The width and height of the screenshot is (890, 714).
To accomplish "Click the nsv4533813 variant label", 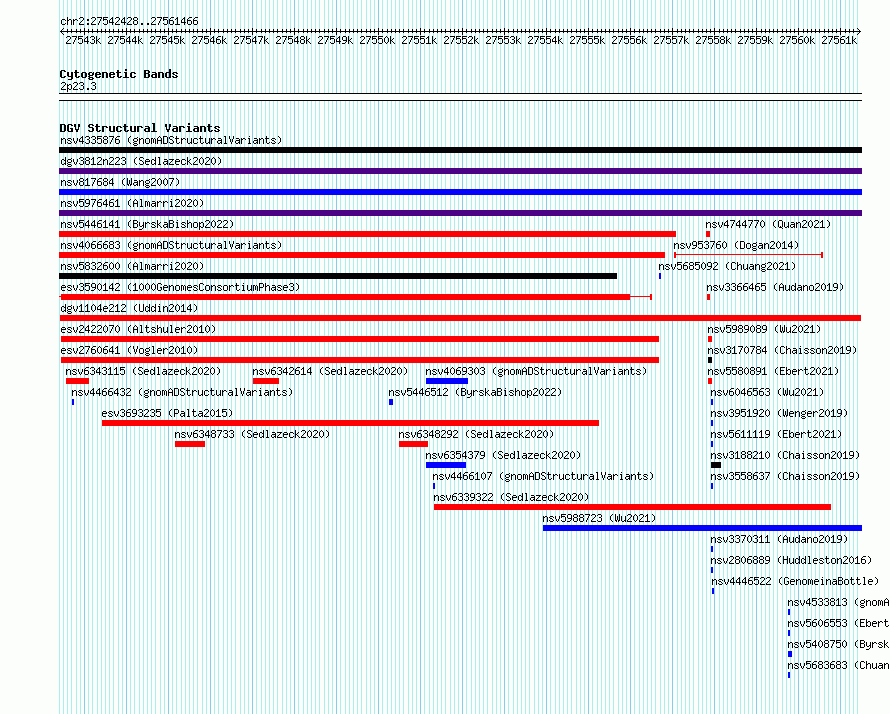I will (838, 602).
